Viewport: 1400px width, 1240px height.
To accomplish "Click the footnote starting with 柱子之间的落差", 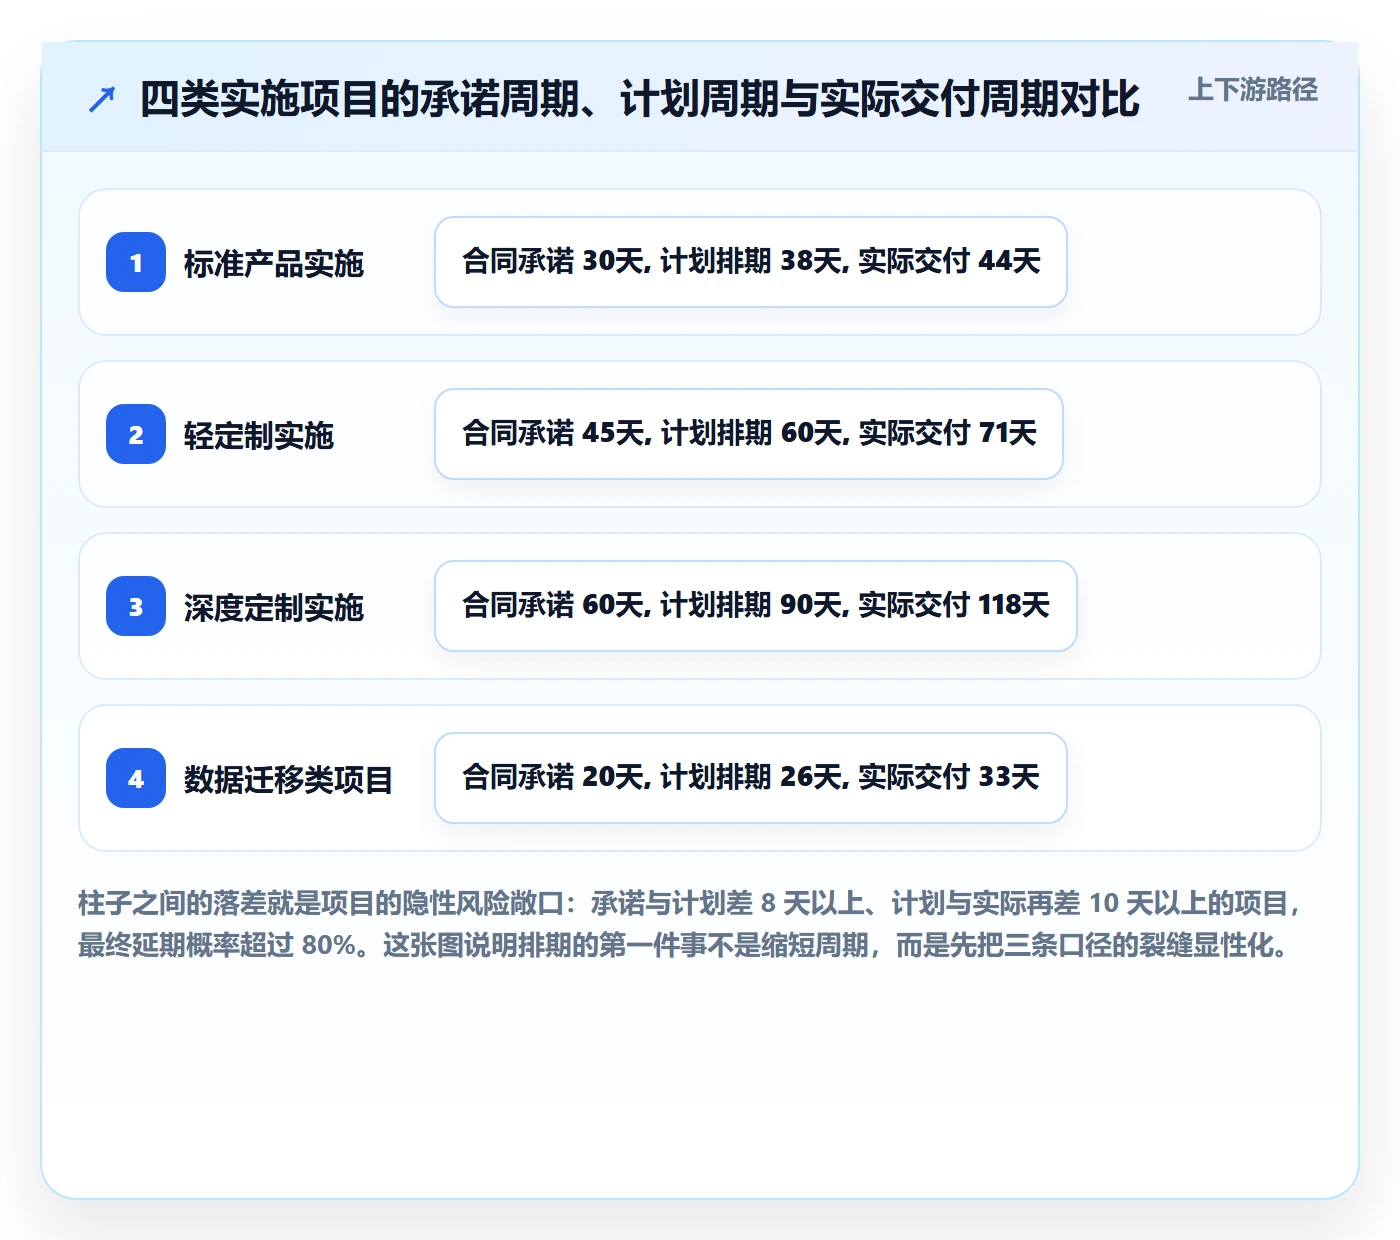I will point(690,924).
